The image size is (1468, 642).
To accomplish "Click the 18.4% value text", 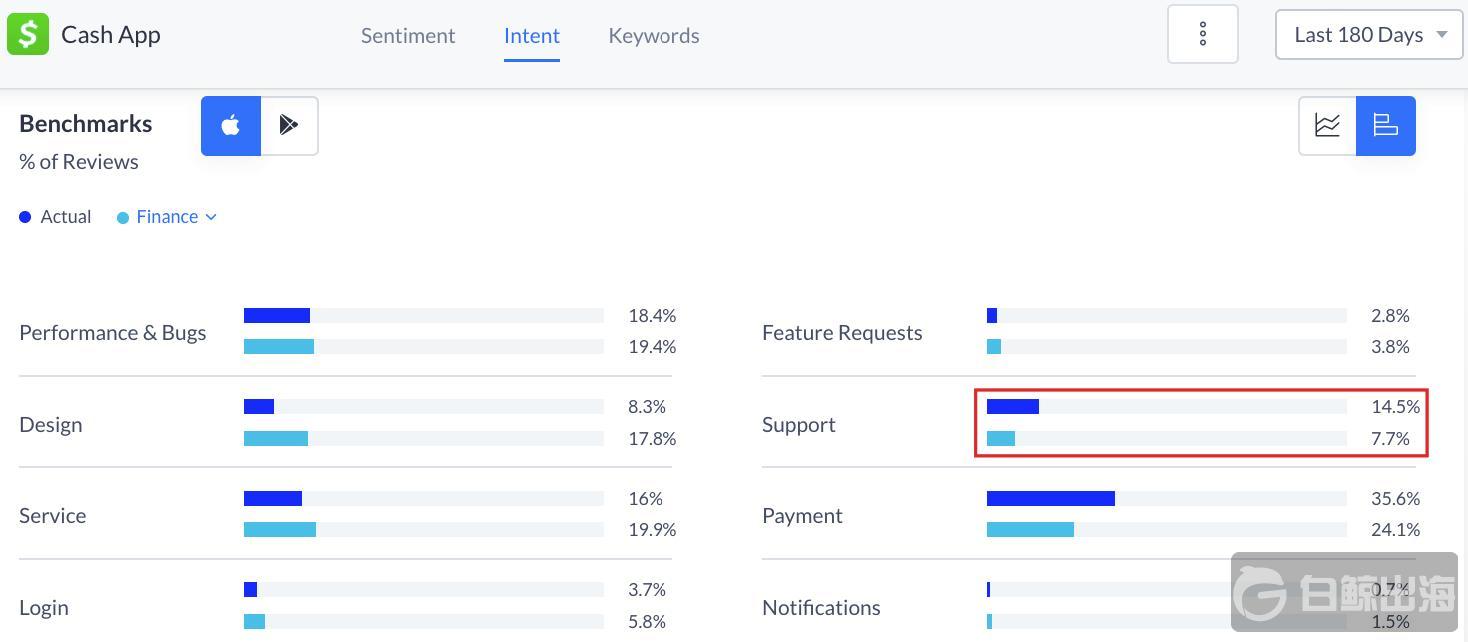I will pyautogui.click(x=652, y=316).
